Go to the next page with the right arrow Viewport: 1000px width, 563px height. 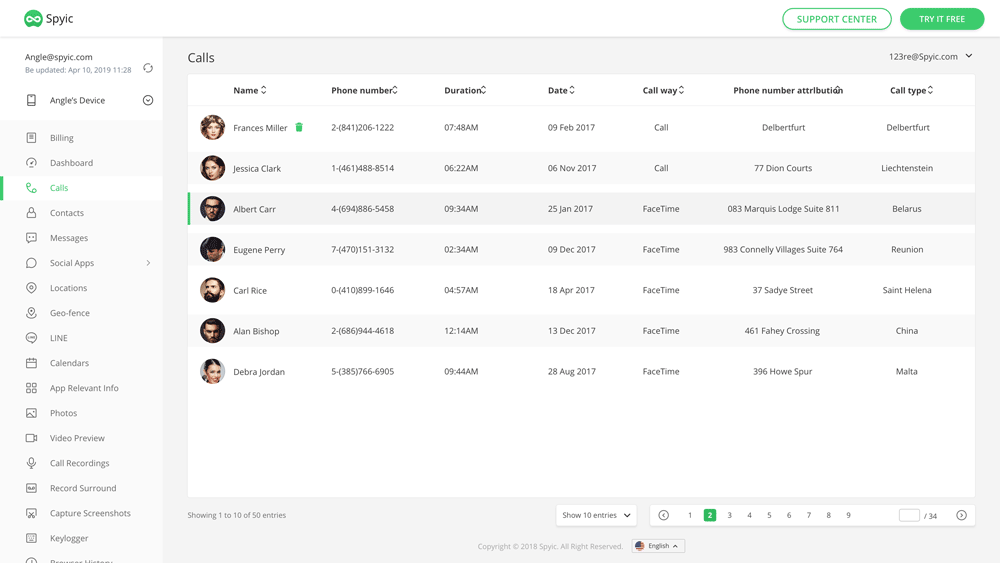[x=961, y=516]
